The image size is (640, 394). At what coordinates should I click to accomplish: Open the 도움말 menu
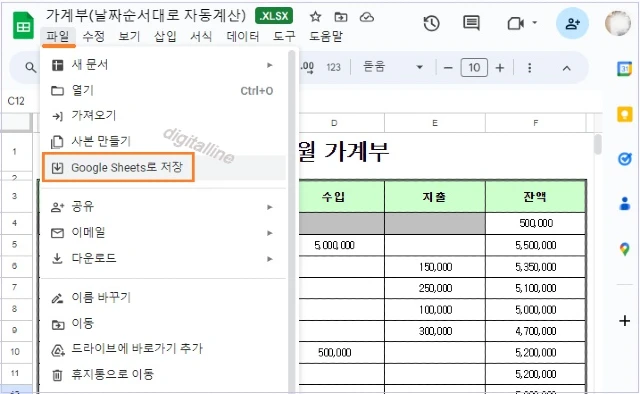[x=325, y=37]
